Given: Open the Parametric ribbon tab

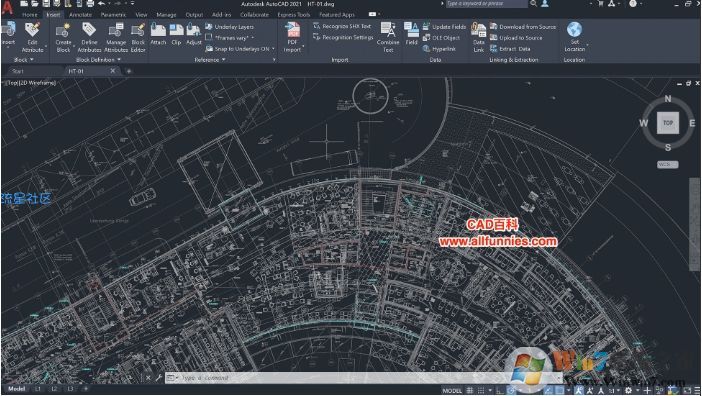Looking at the screenshot, I should (113, 15).
